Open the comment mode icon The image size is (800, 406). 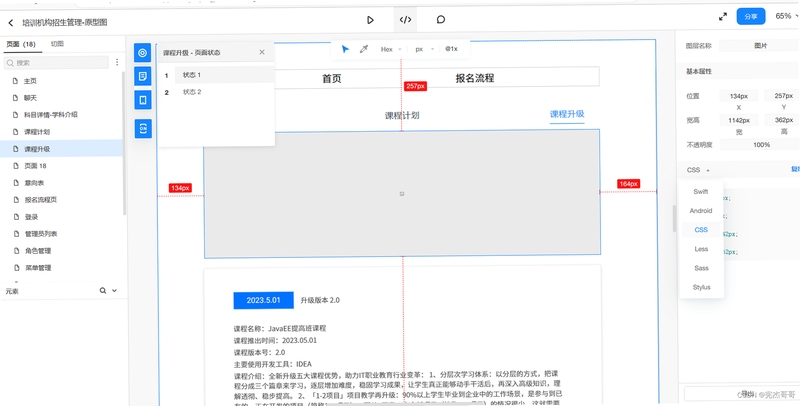pos(441,20)
